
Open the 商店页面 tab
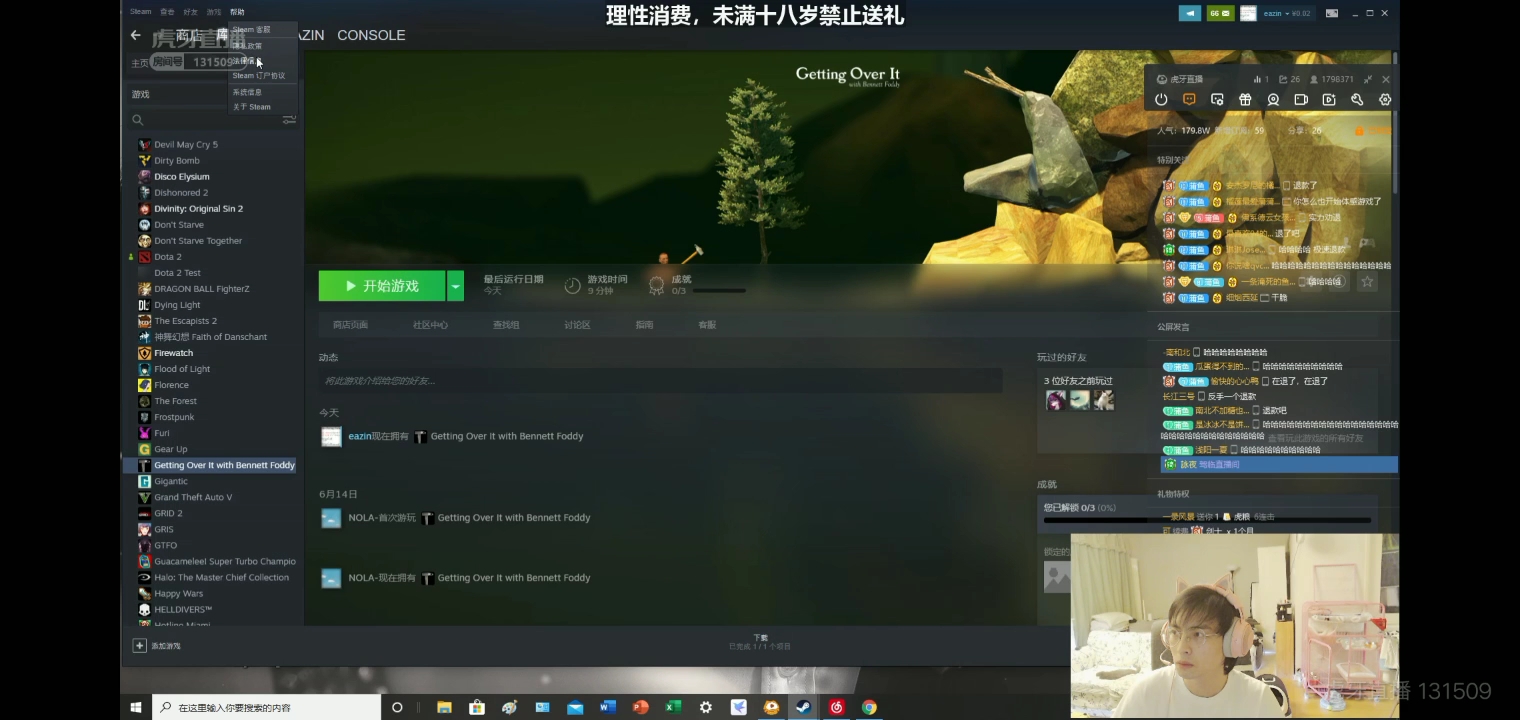click(x=350, y=325)
